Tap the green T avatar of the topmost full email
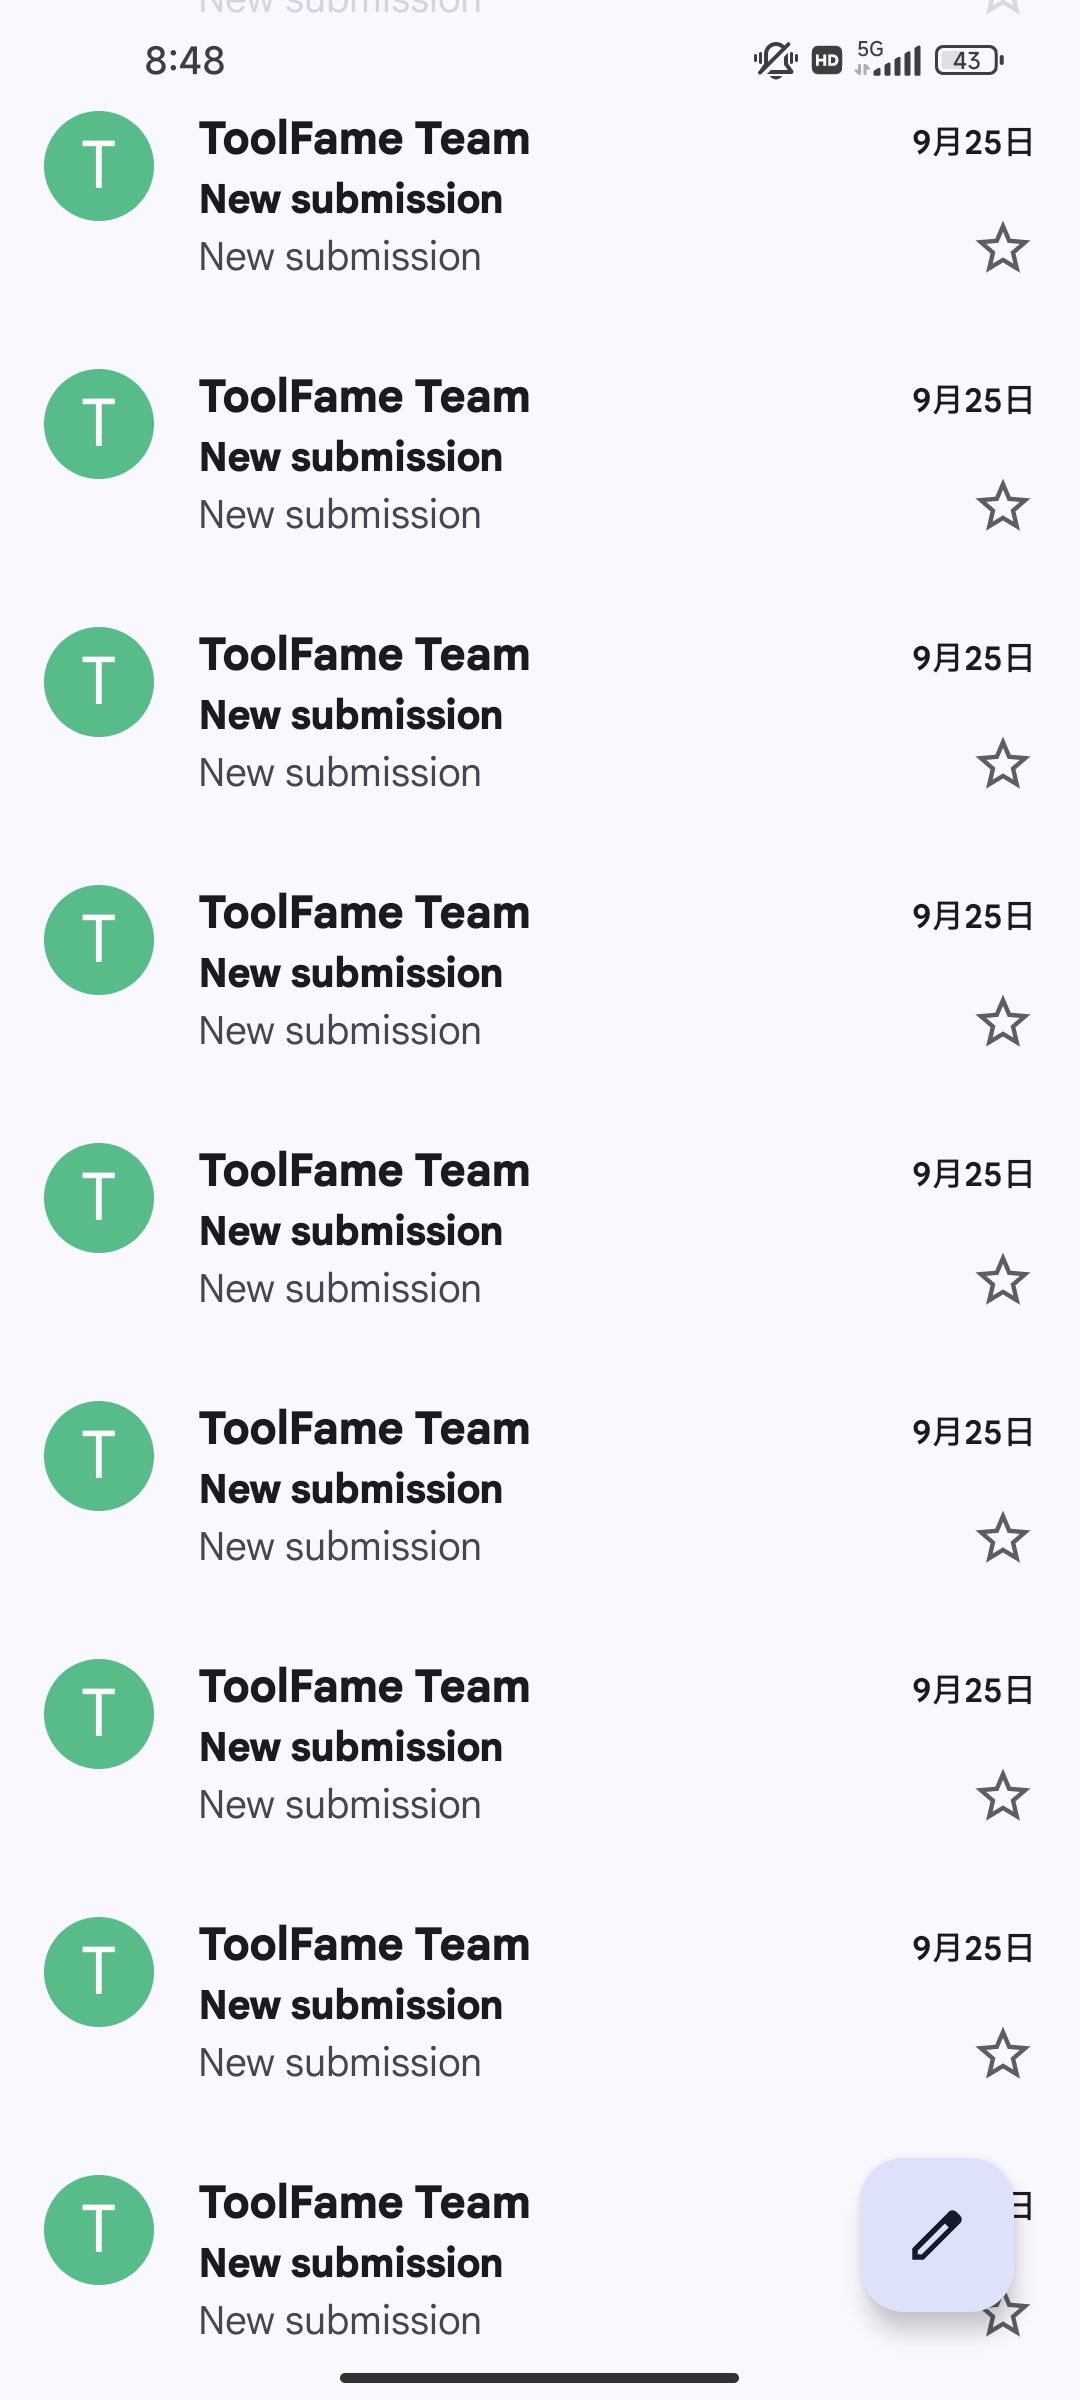The image size is (1080, 2400). (x=99, y=166)
